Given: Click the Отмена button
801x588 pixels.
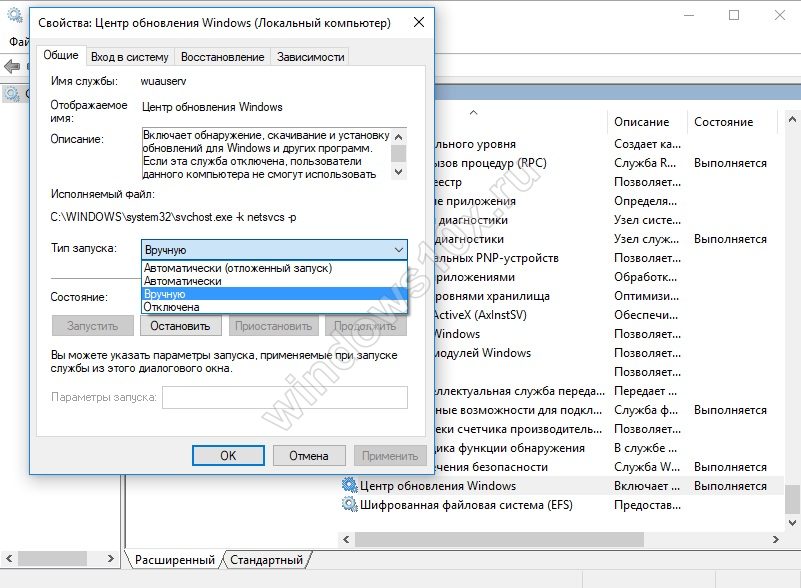Looking at the screenshot, I should point(309,456).
